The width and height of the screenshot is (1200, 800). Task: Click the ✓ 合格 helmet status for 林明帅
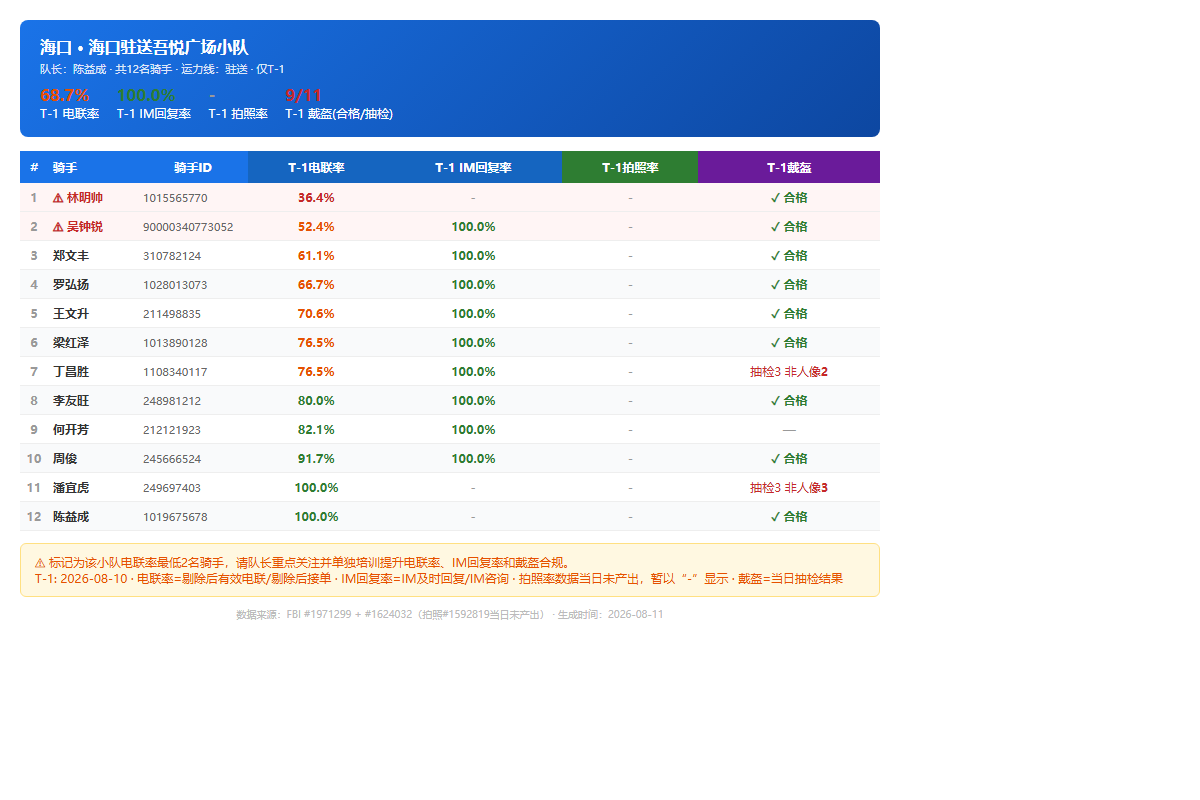[x=789, y=198]
